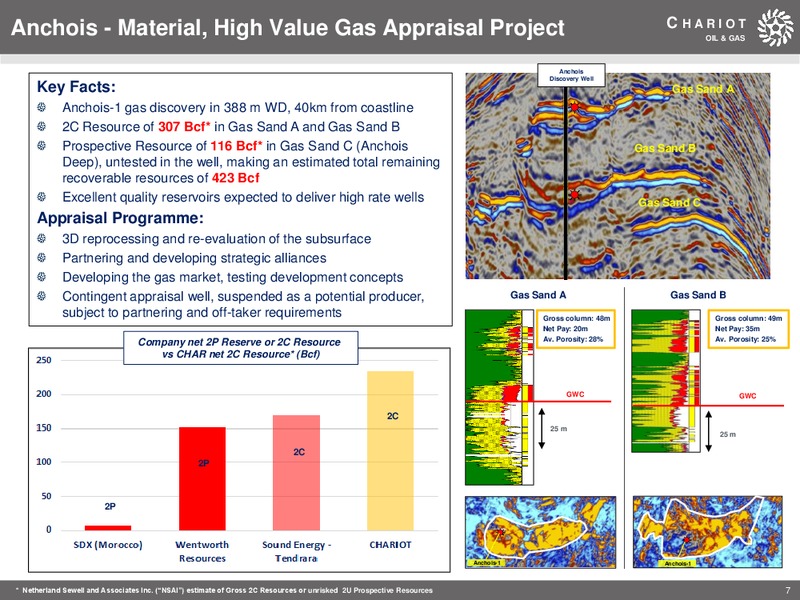Click the Partnering and developing strategic alliances line

click(x=194, y=258)
